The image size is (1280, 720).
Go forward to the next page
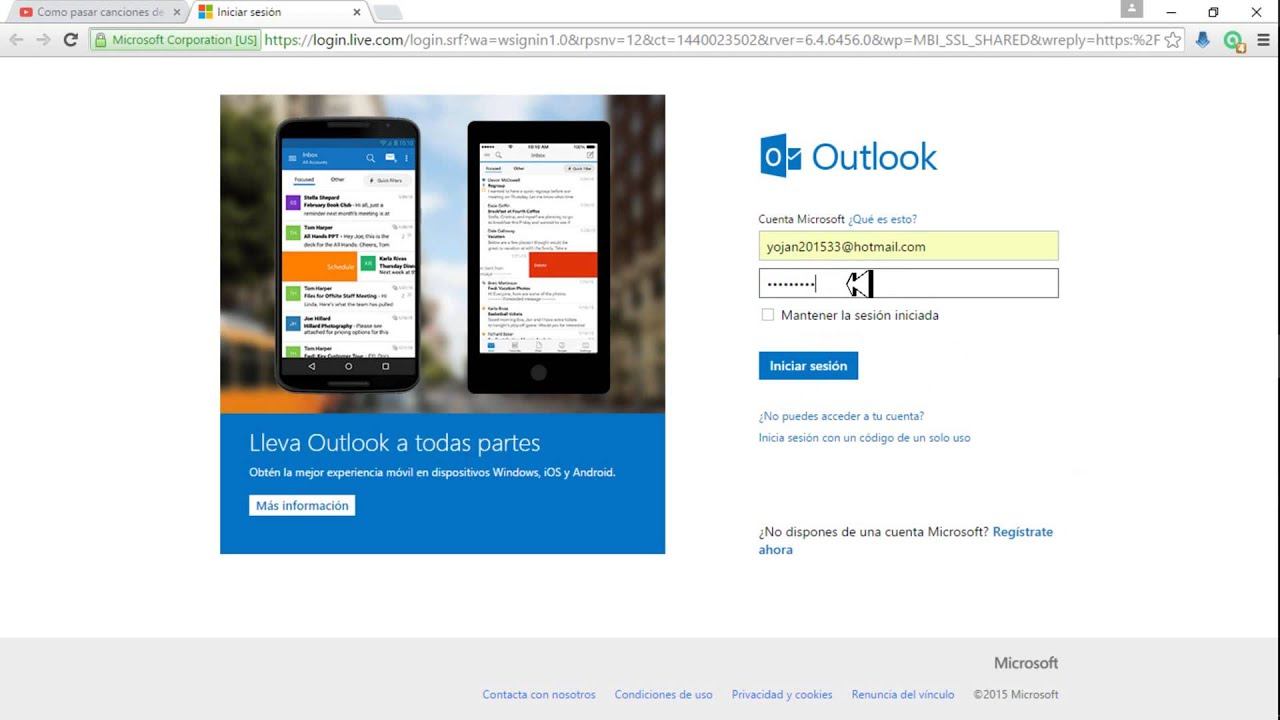43,40
